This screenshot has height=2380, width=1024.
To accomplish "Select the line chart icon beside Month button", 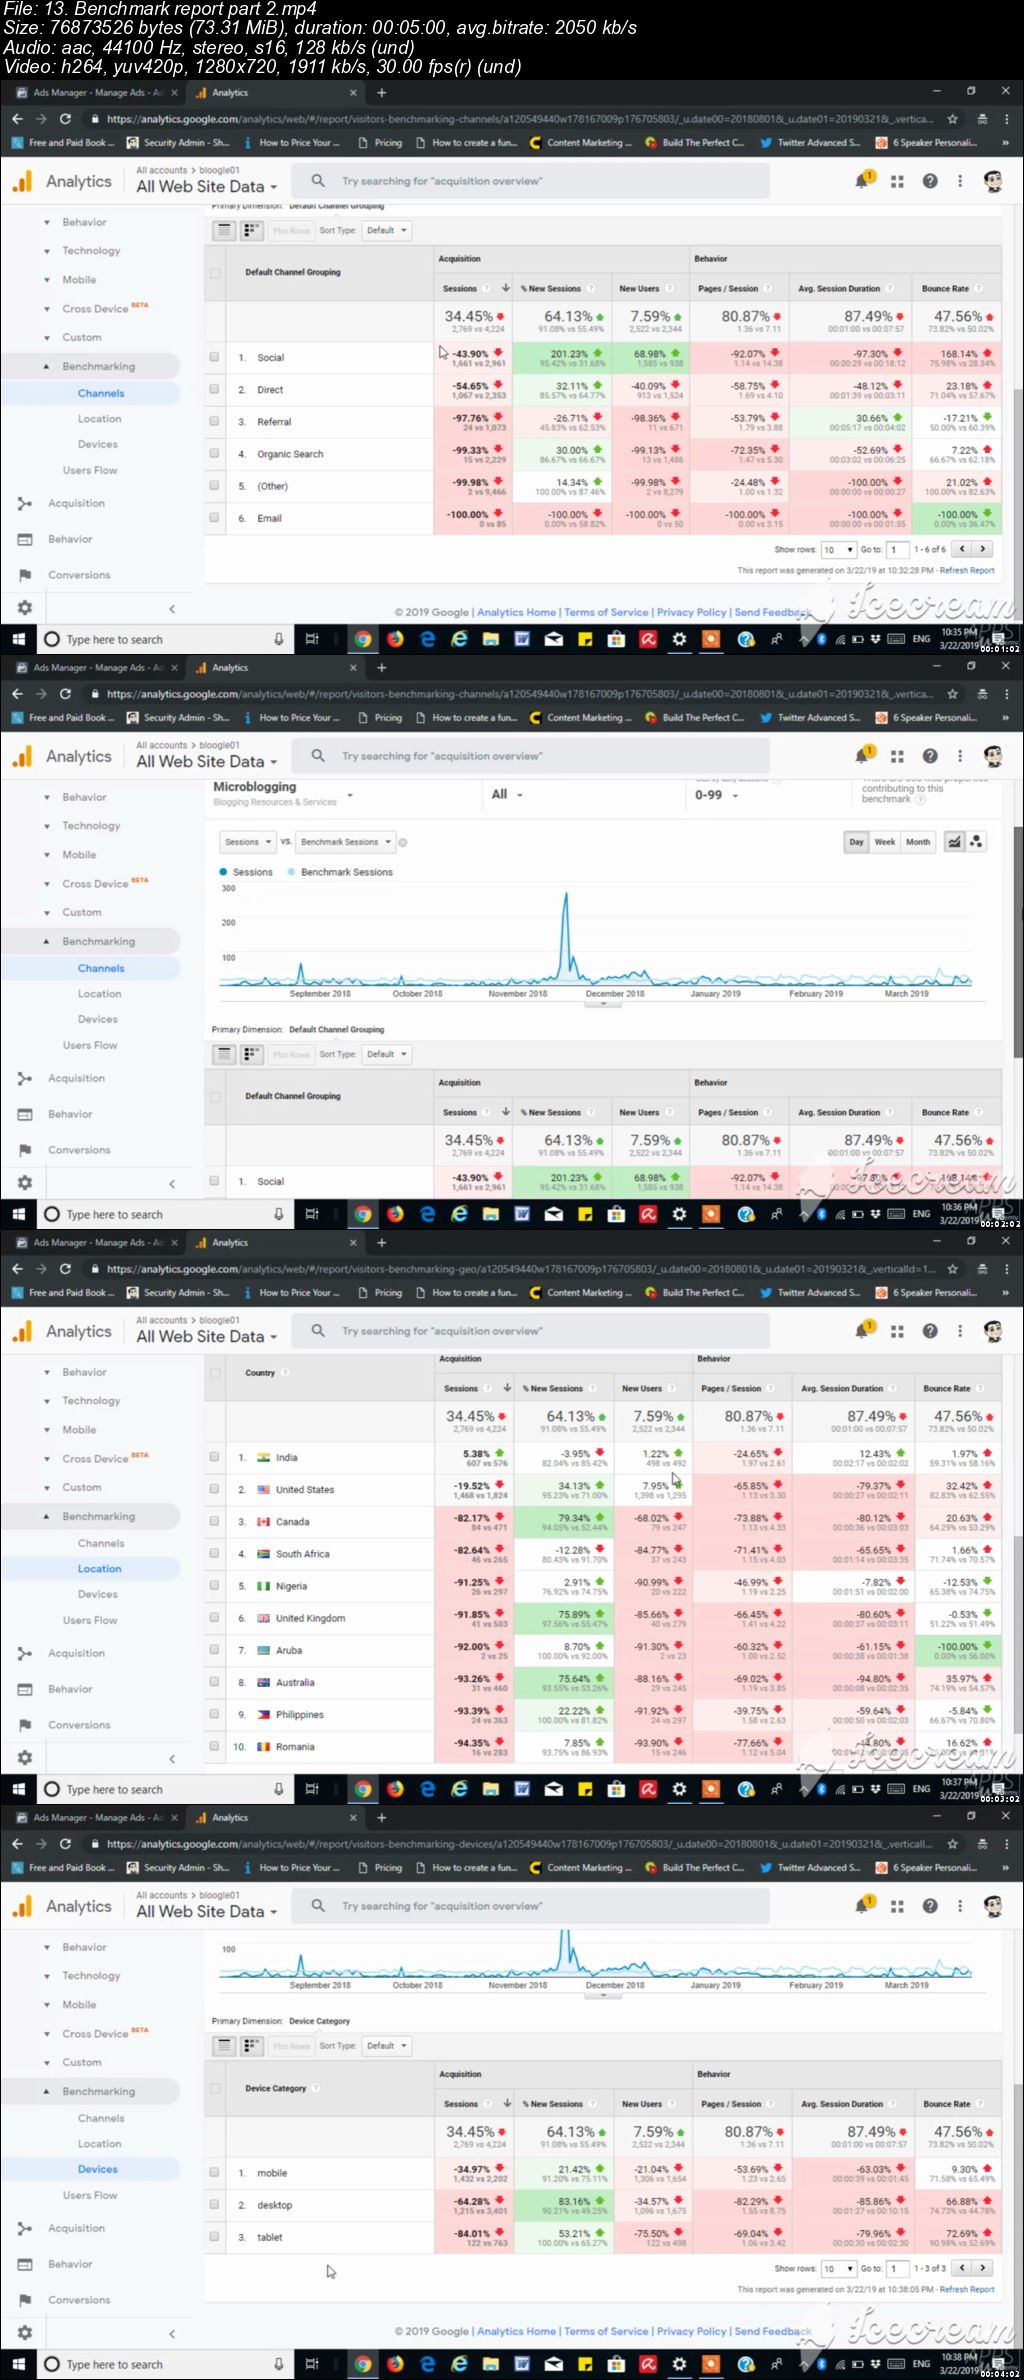I will pos(954,842).
